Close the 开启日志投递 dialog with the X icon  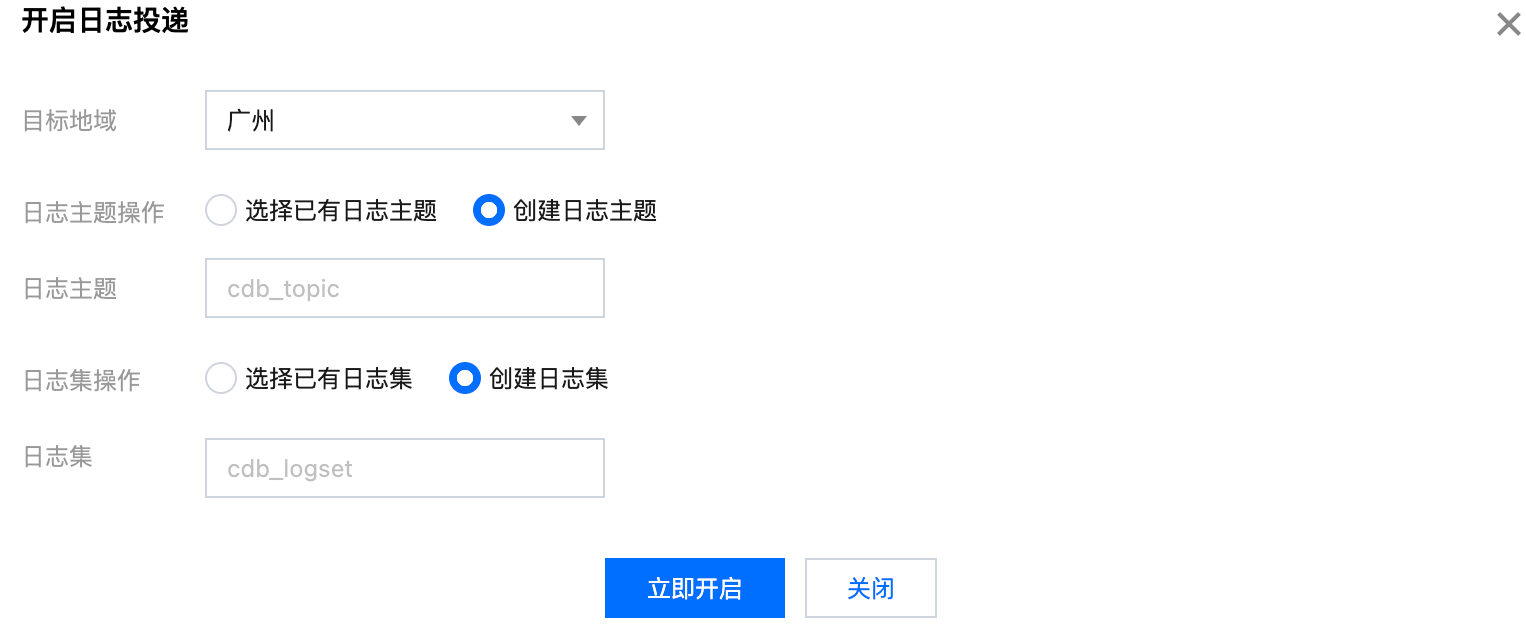[1508, 25]
